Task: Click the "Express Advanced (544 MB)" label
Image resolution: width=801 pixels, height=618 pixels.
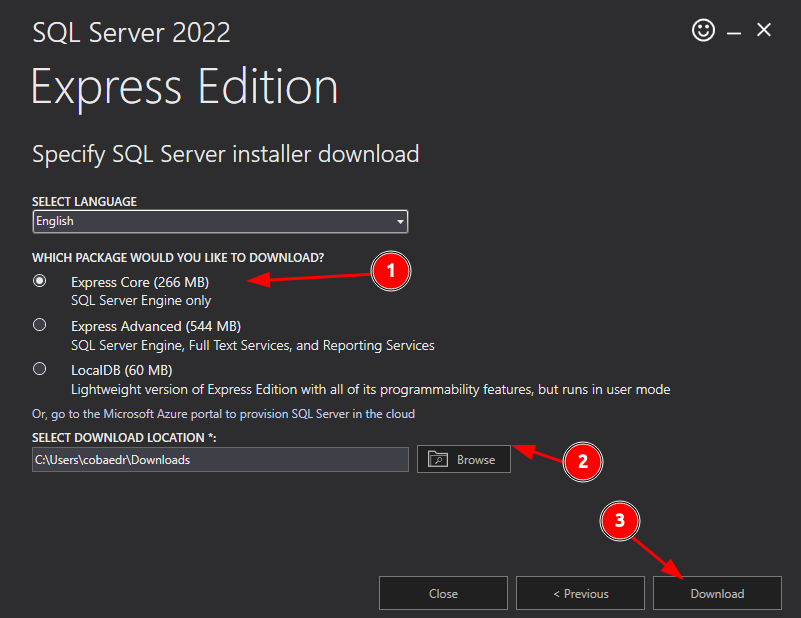Action: pyautogui.click(x=155, y=326)
